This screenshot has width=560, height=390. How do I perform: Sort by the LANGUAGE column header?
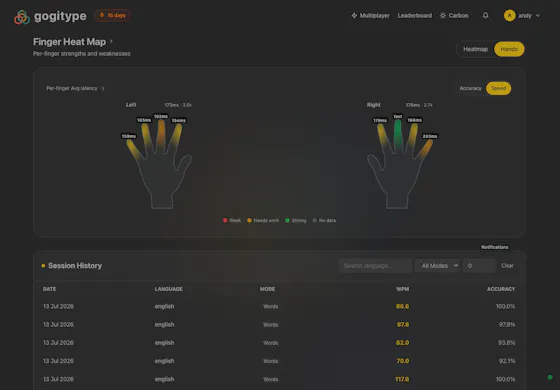[169, 289]
